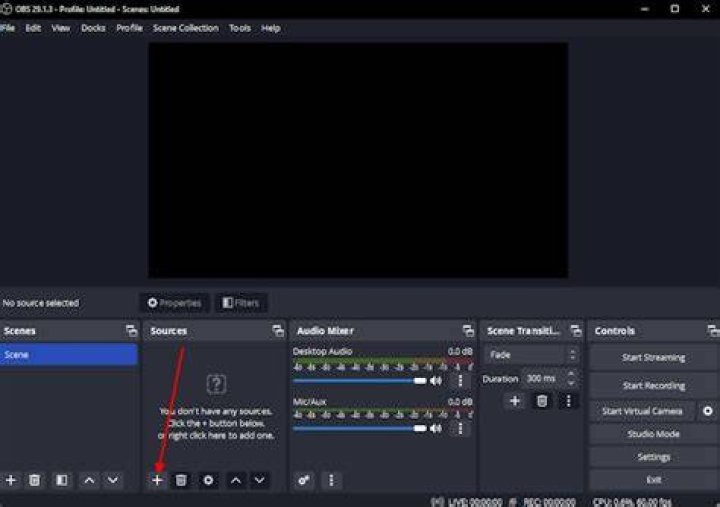Open the Tools menu
Viewport: 720px width, 507px height.
pyautogui.click(x=240, y=28)
